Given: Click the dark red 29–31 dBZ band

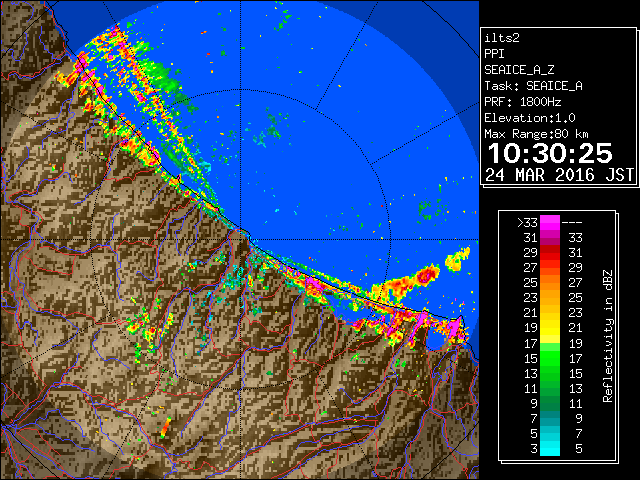Looking at the screenshot, I should 550,253.
